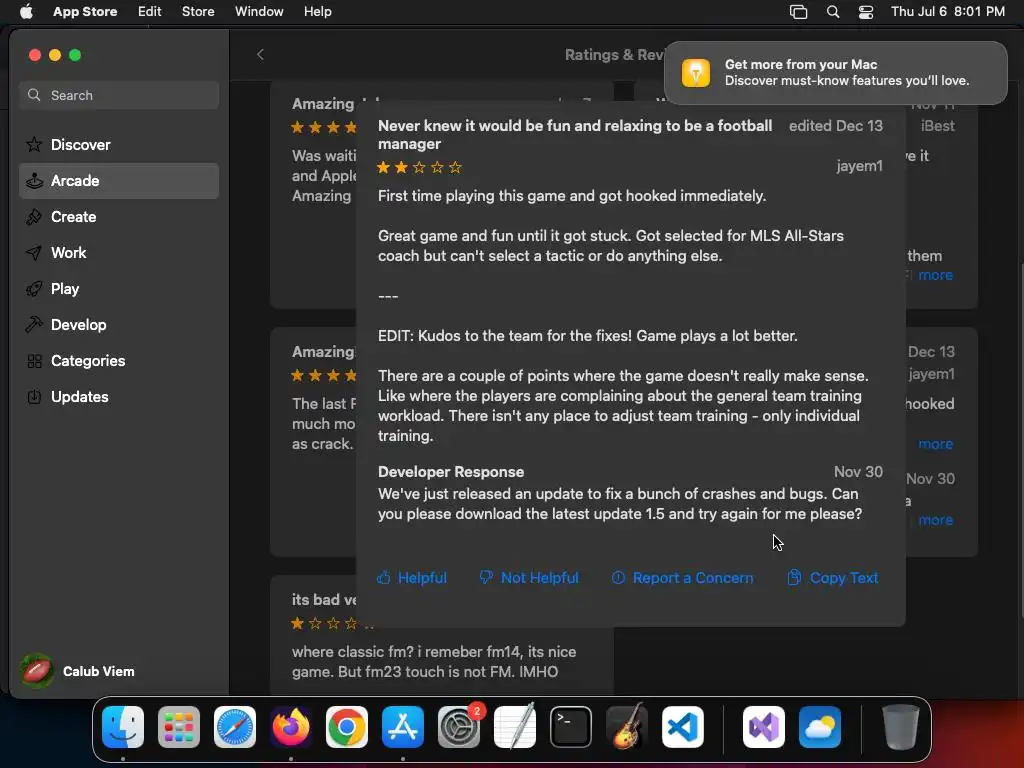Launch Visual Studio from the Dock
The image size is (1024, 768).
764,727
